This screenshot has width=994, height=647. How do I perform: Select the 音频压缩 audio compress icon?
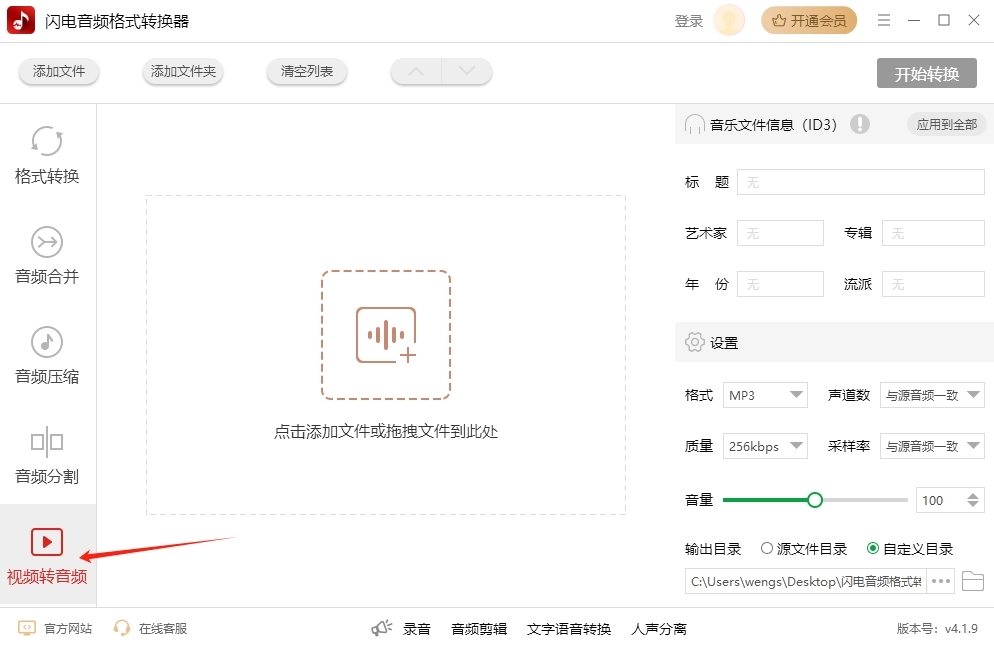coord(47,342)
